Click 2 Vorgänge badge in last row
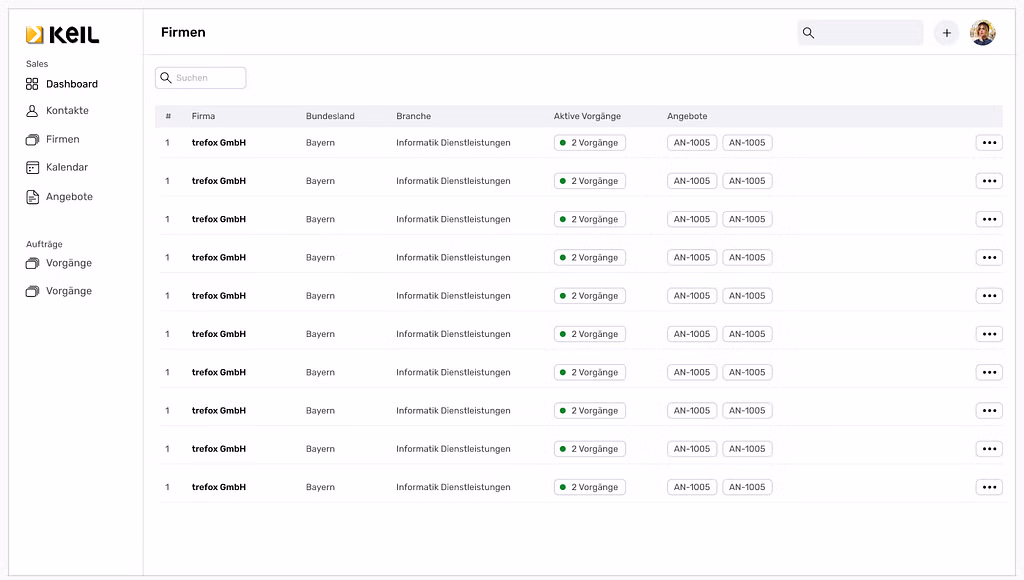 click(x=590, y=487)
